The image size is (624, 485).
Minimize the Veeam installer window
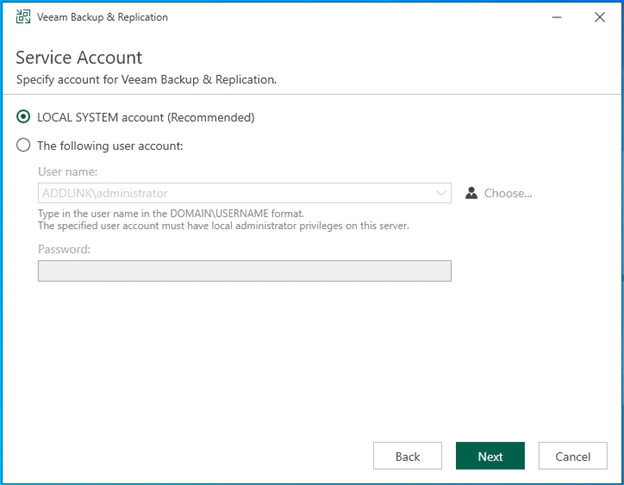pos(556,17)
